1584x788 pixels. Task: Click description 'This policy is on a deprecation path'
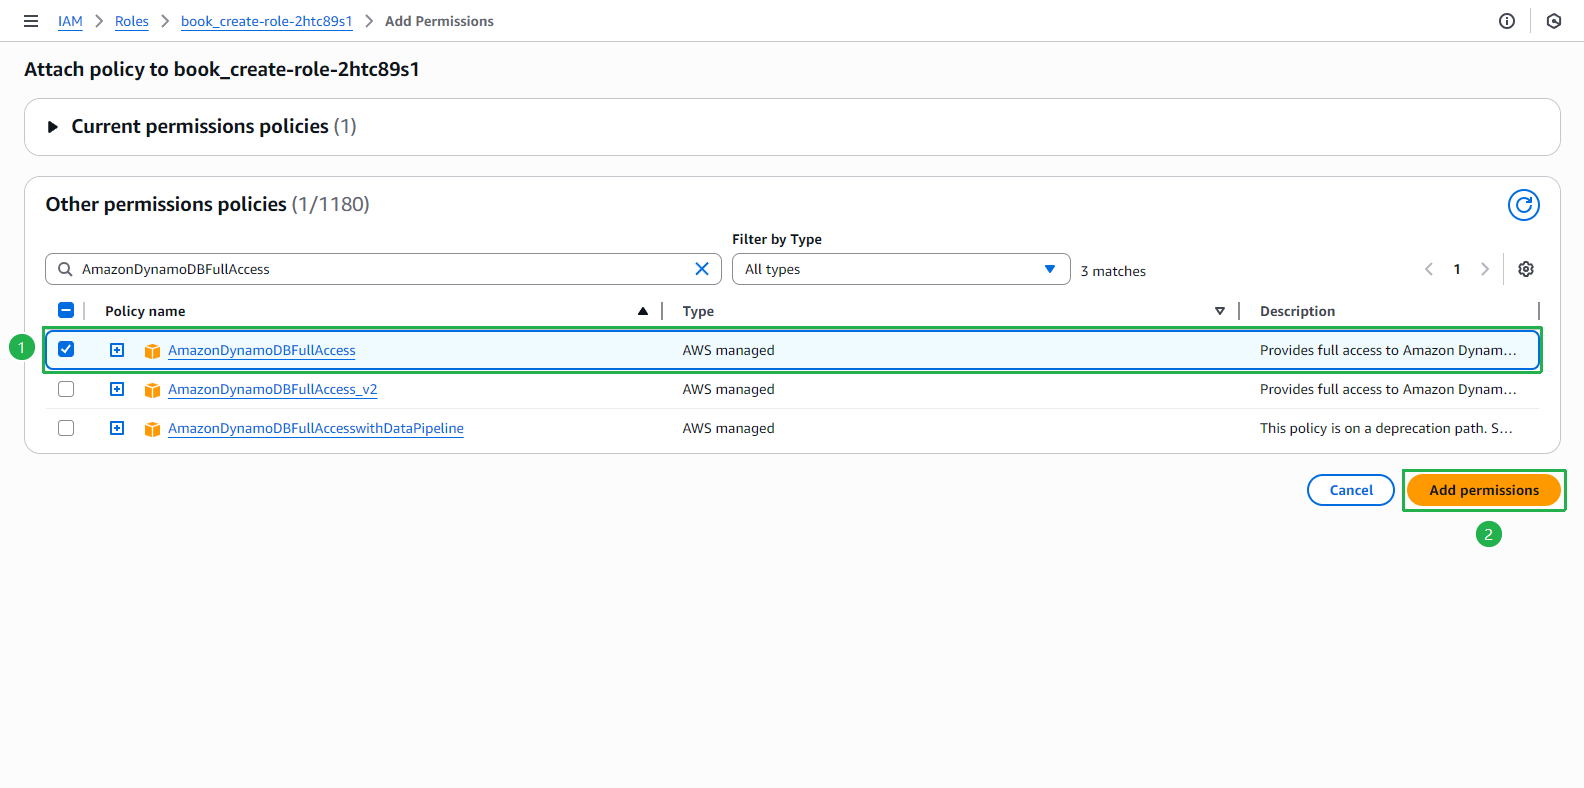click(1386, 428)
